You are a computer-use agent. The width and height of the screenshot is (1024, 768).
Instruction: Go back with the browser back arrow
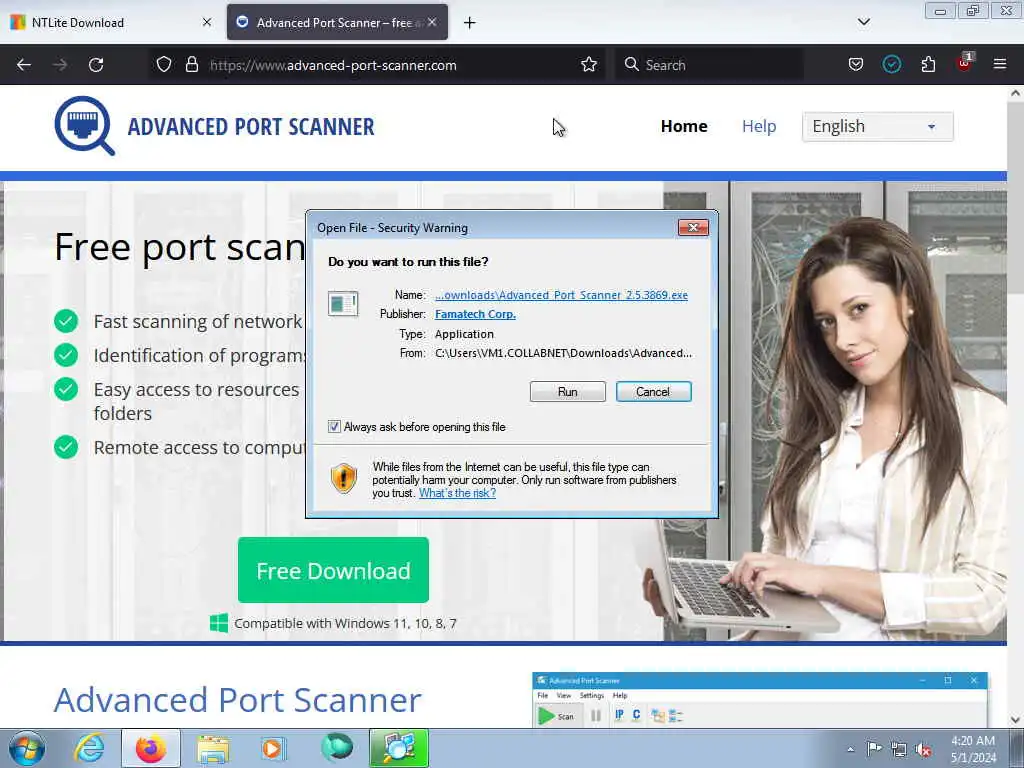[x=24, y=65]
